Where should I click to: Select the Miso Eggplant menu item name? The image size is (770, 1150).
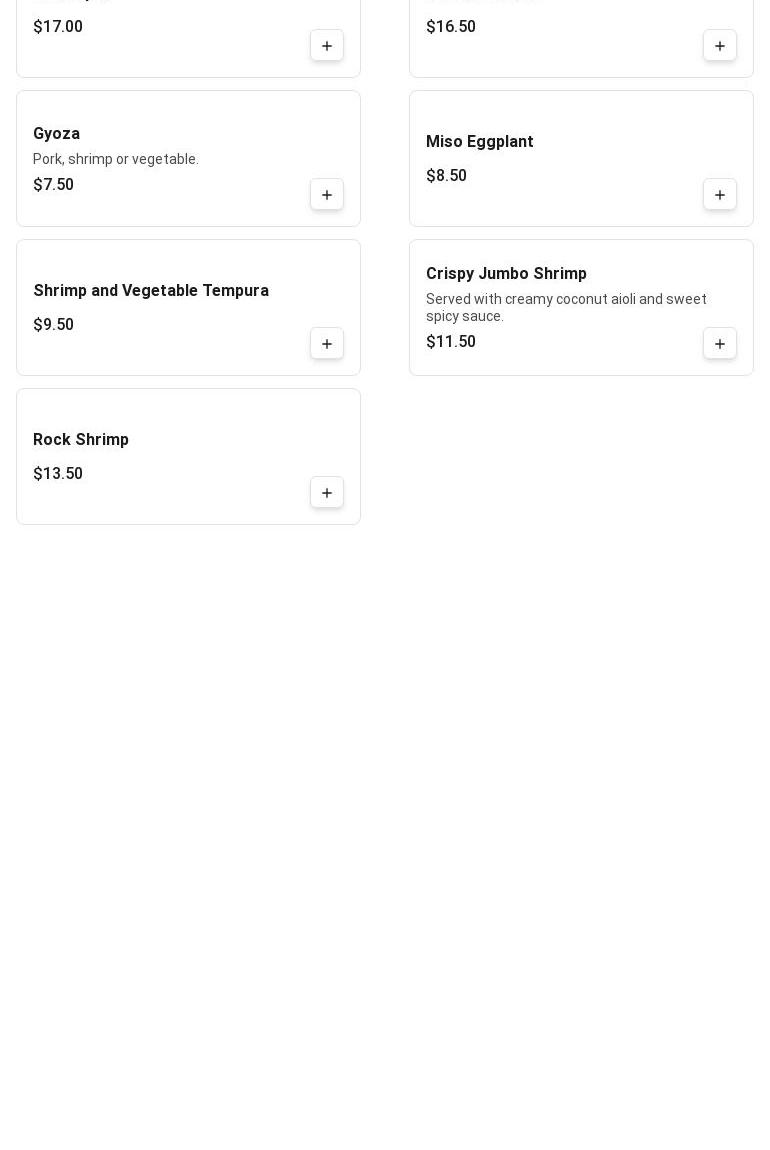coord(480,142)
